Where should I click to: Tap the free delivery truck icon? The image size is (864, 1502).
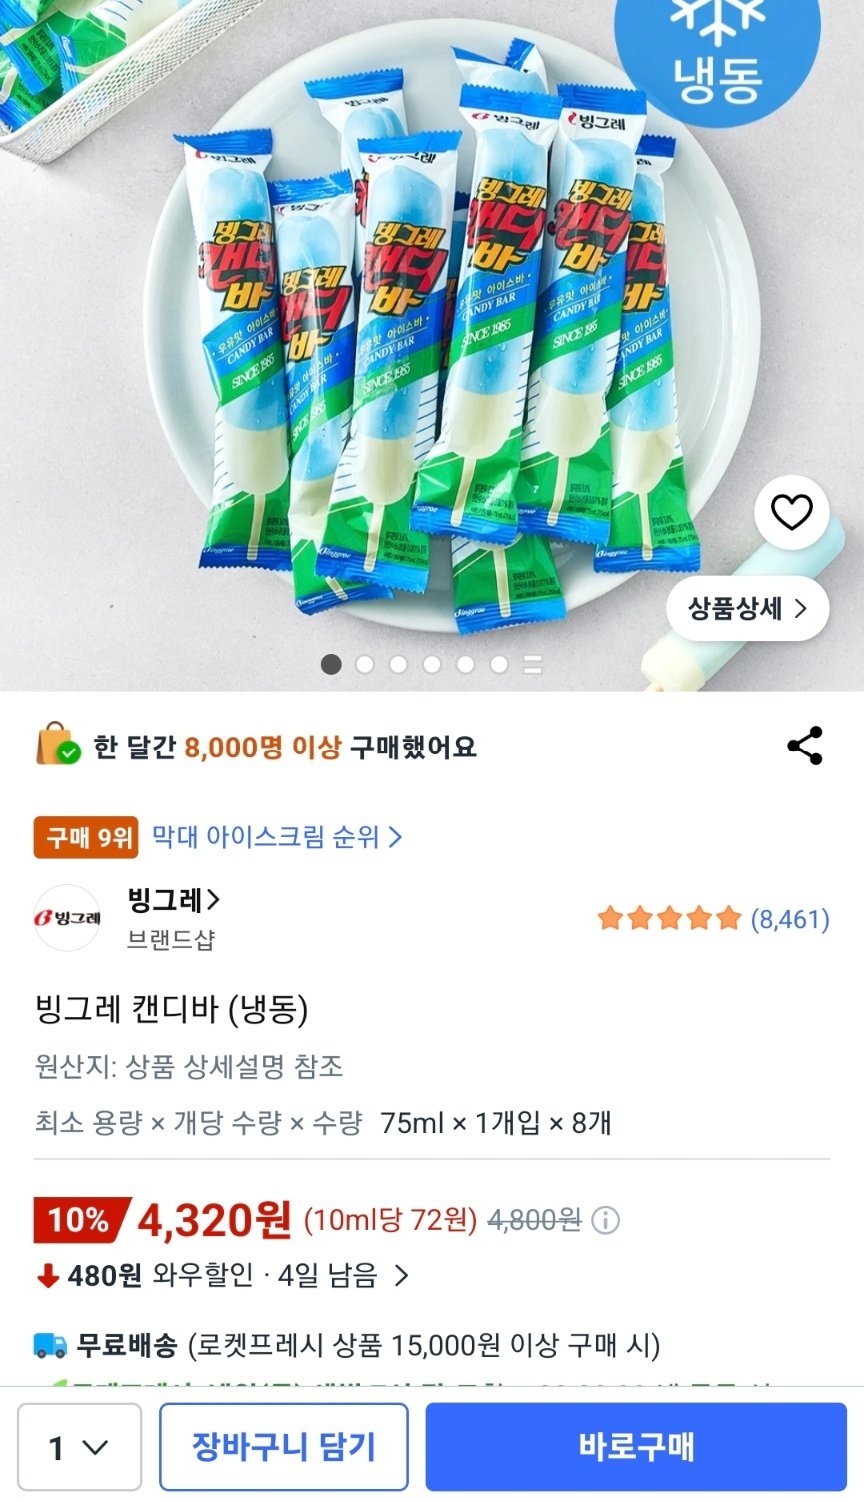pos(51,1345)
